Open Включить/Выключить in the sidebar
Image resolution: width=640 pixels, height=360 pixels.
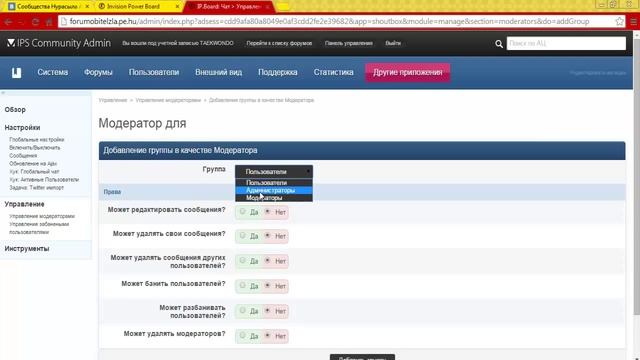coord(35,148)
